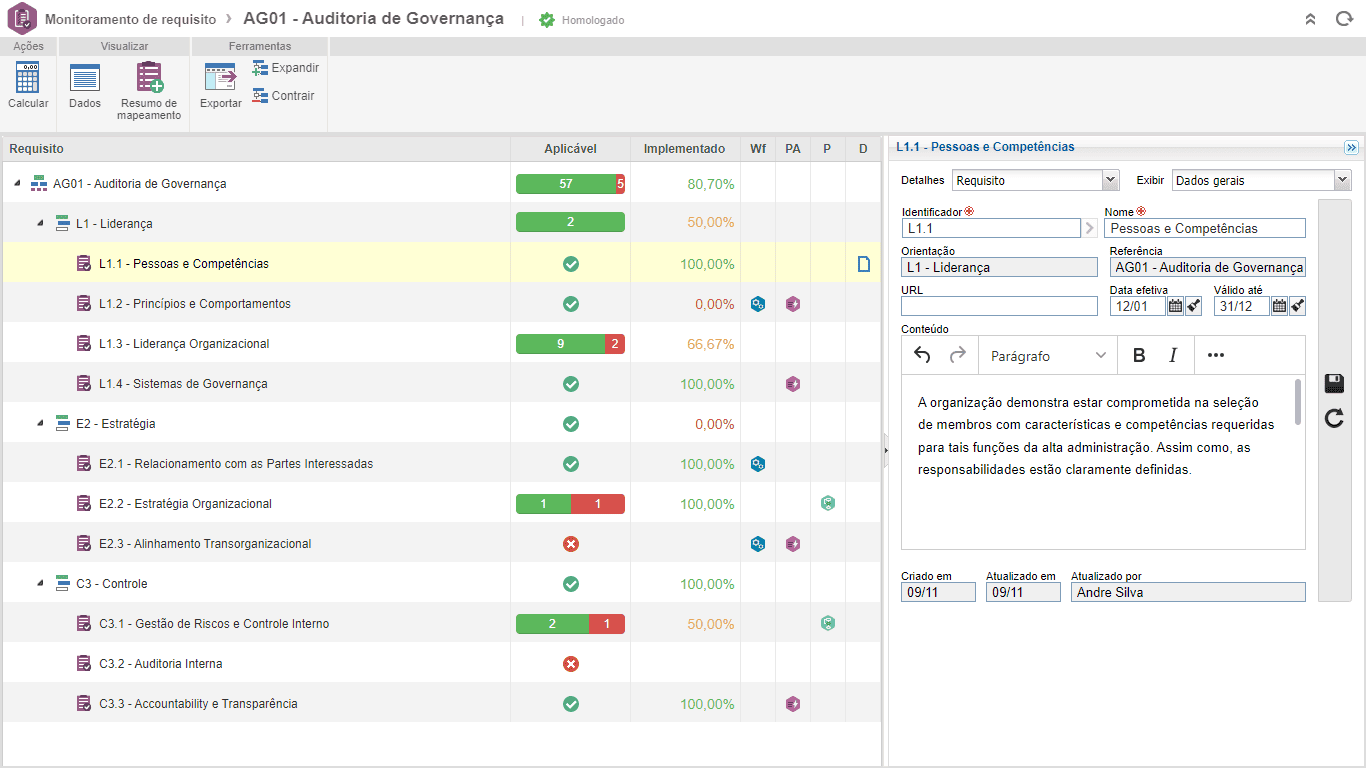Save requirement using the floppy disk icon
This screenshot has width=1366, height=768.
(1334, 384)
